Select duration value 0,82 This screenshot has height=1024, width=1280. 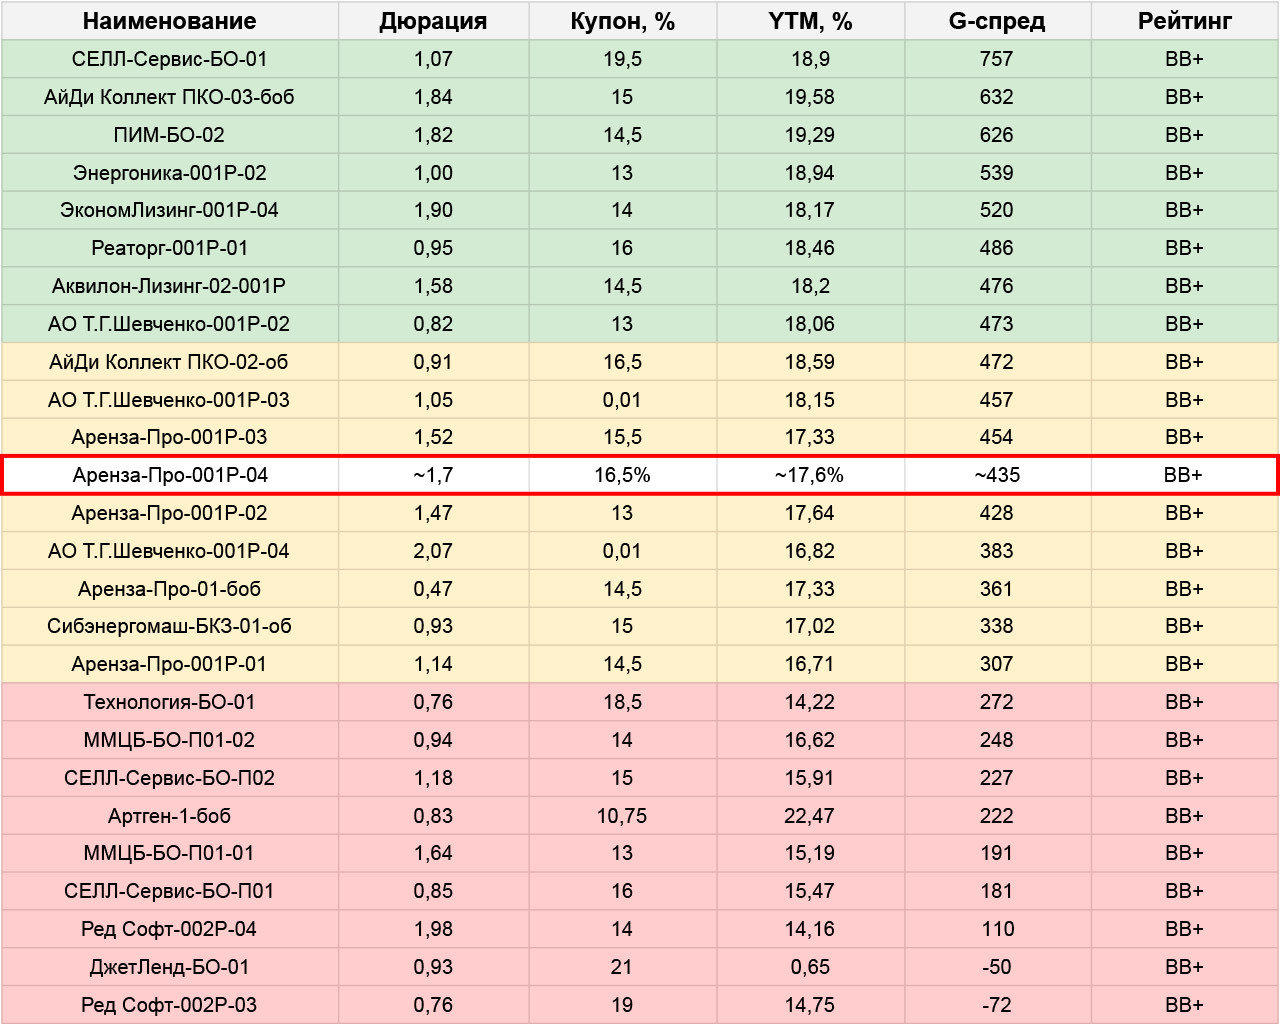433,324
